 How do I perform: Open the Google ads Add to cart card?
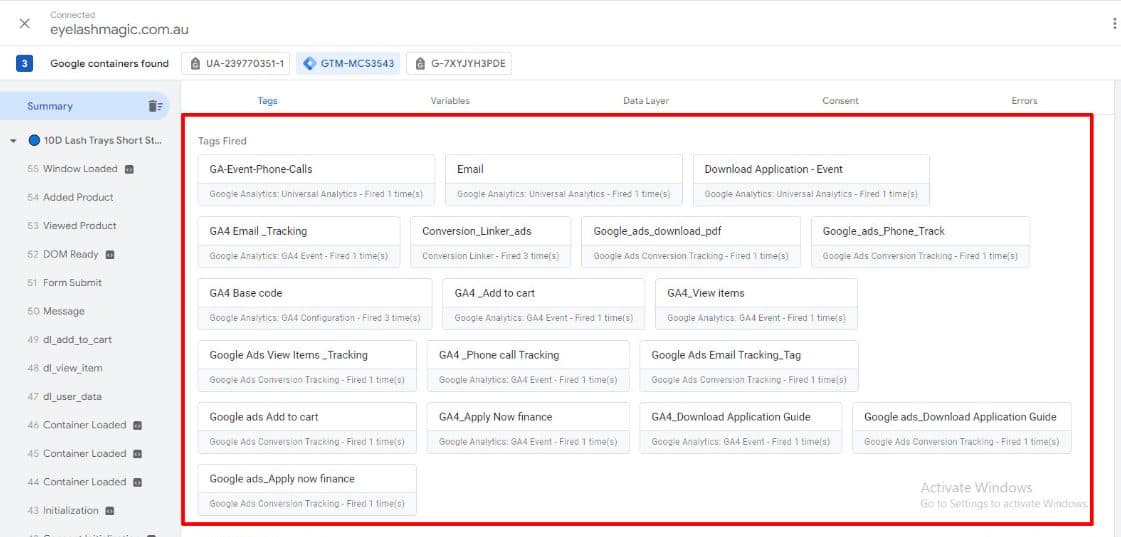[x=307, y=428]
